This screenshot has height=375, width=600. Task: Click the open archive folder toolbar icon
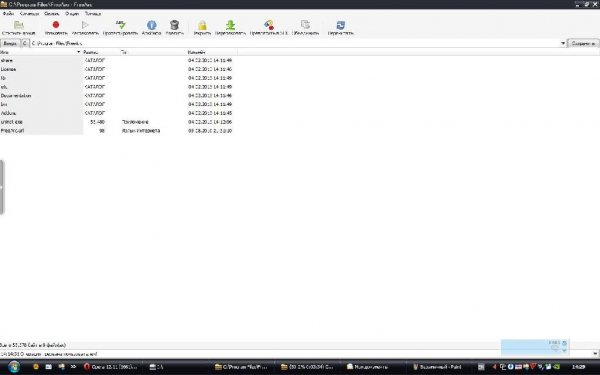pyautogui.click(x=18, y=25)
